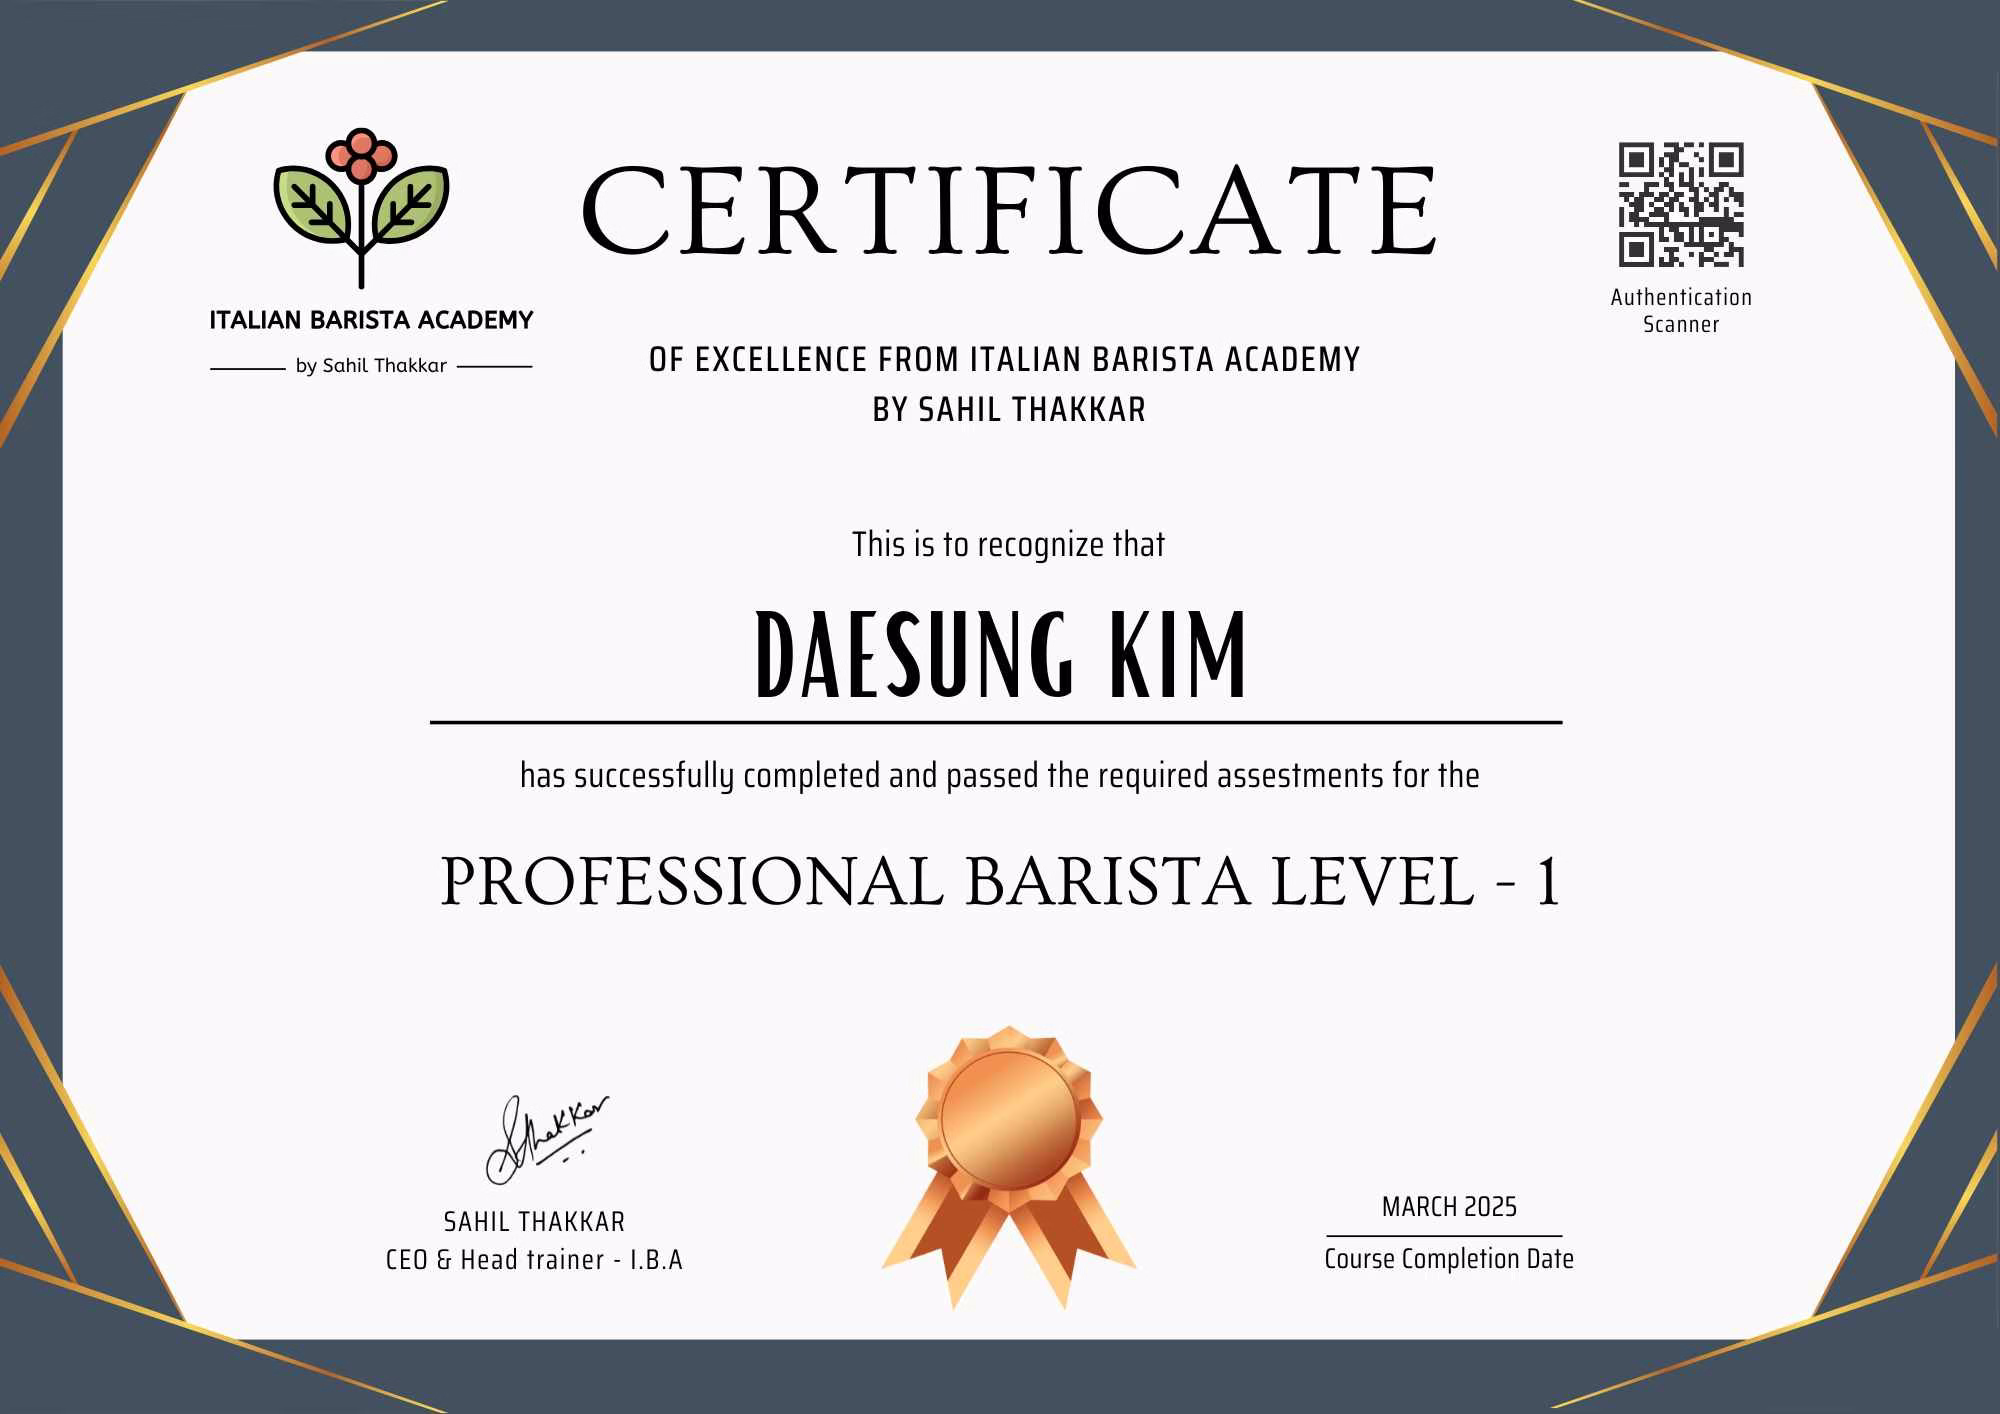Click the Course Completion Date label

tap(1449, 1259)
